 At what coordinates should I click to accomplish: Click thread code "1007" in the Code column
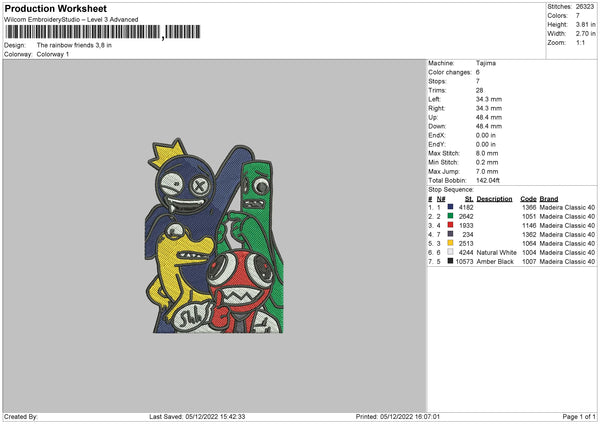529,261
